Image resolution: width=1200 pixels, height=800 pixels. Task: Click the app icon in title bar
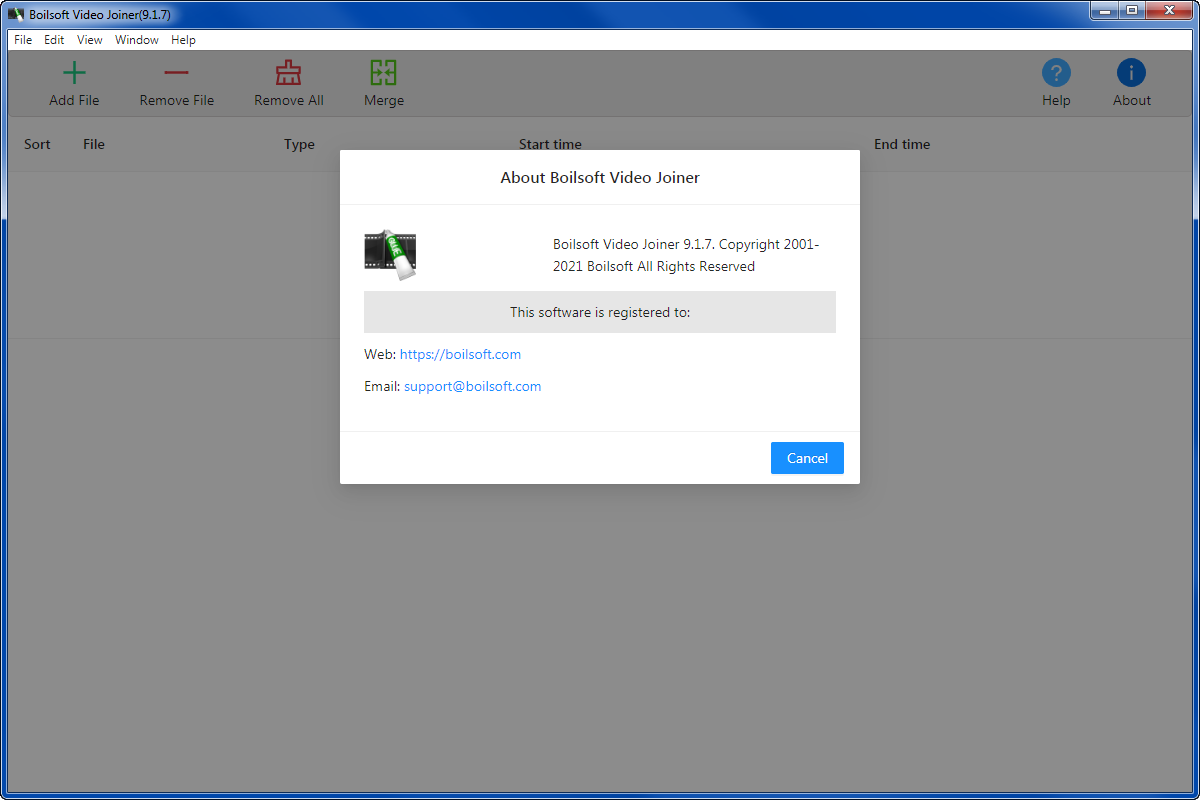click(16, 14)
